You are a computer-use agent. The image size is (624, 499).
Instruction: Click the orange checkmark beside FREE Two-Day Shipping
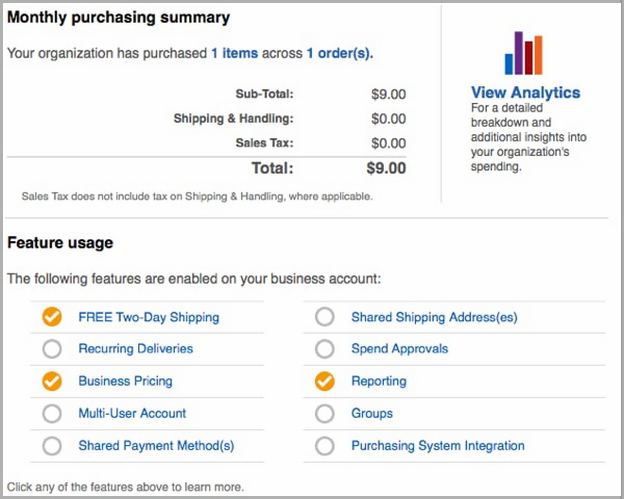click(52, 317)
